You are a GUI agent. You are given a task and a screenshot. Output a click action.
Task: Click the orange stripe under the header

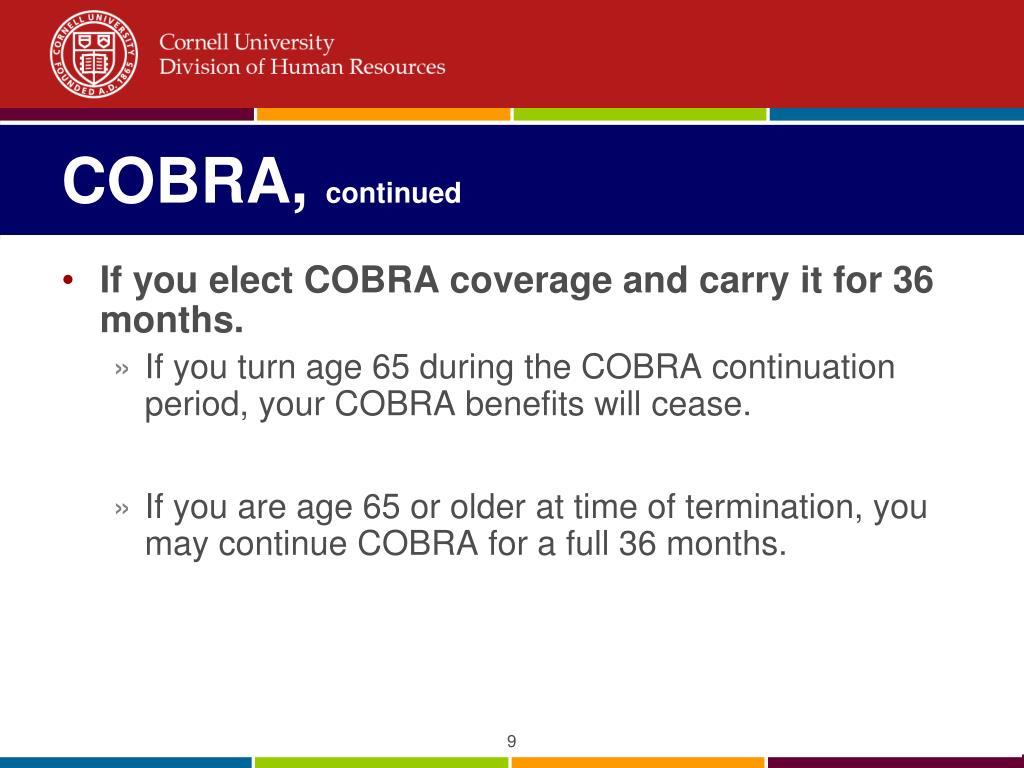(x=383, y=114)
